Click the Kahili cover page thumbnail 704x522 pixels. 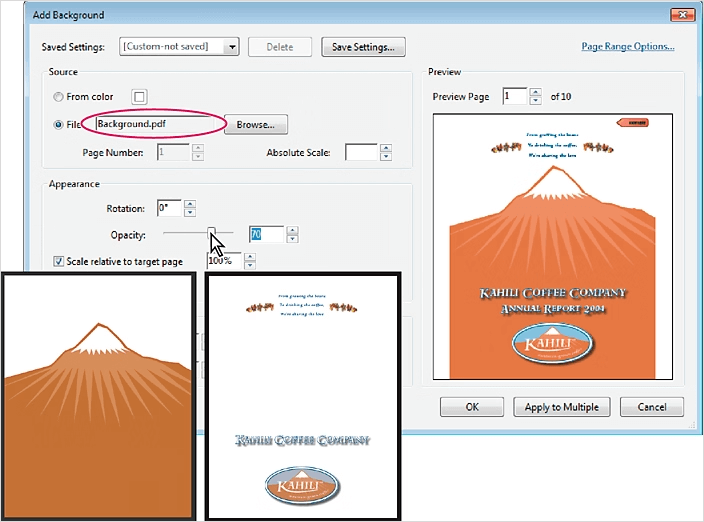[303, 396]
